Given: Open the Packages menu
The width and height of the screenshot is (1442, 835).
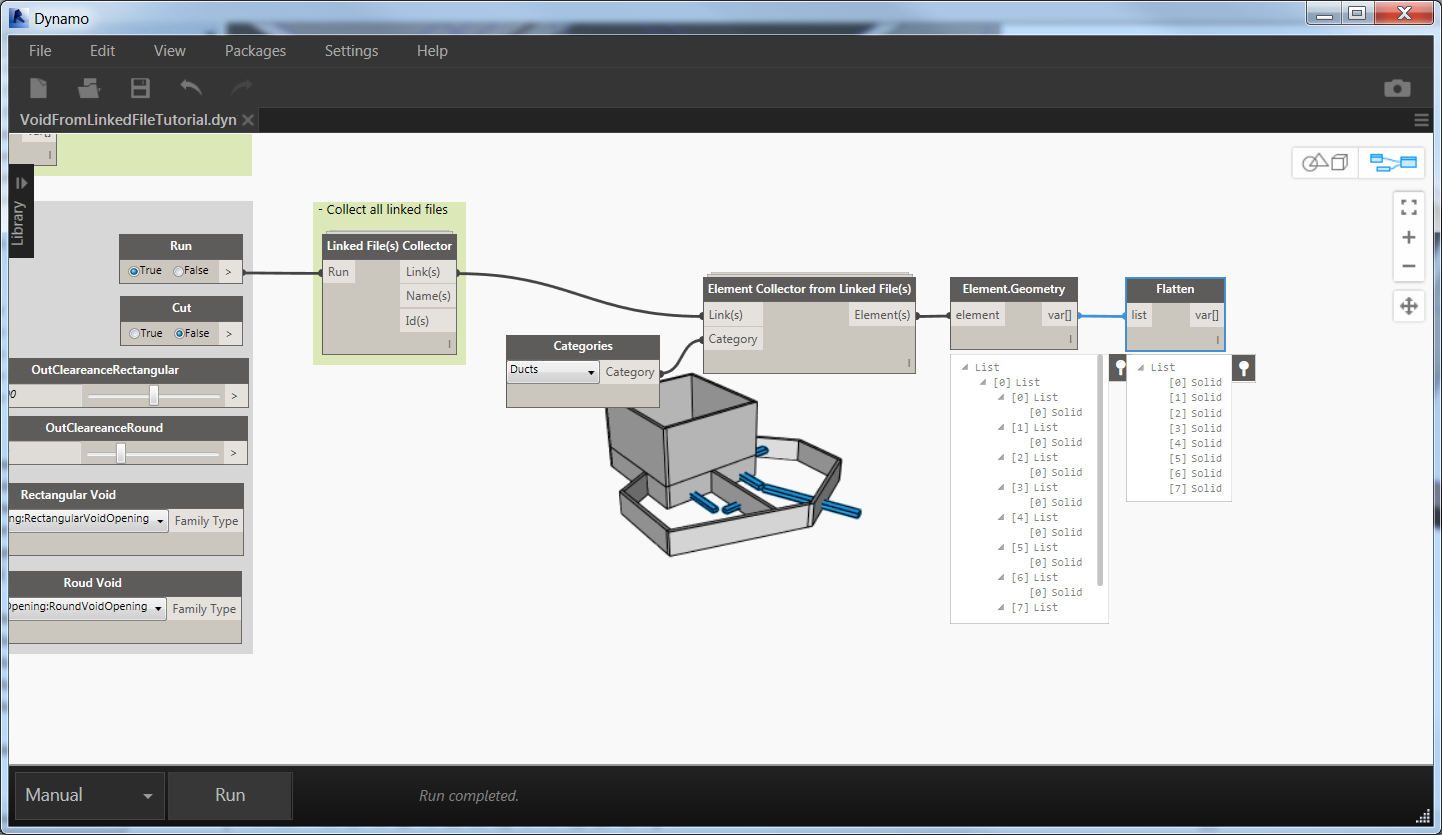Looking at the screenshot, I should 255,51.
